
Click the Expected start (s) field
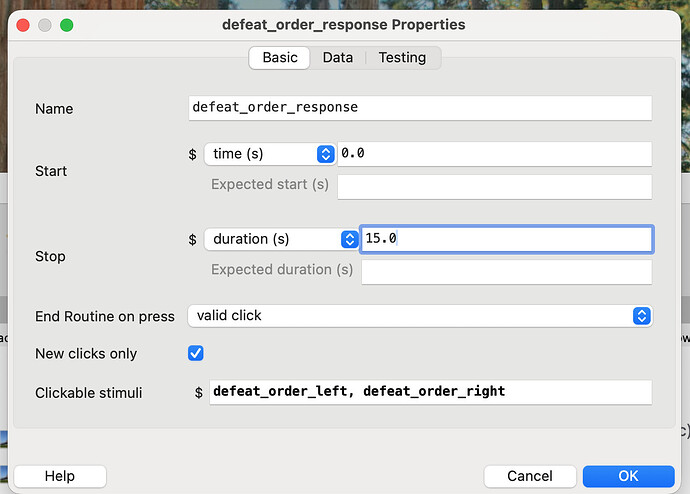(x=495, y=187)
